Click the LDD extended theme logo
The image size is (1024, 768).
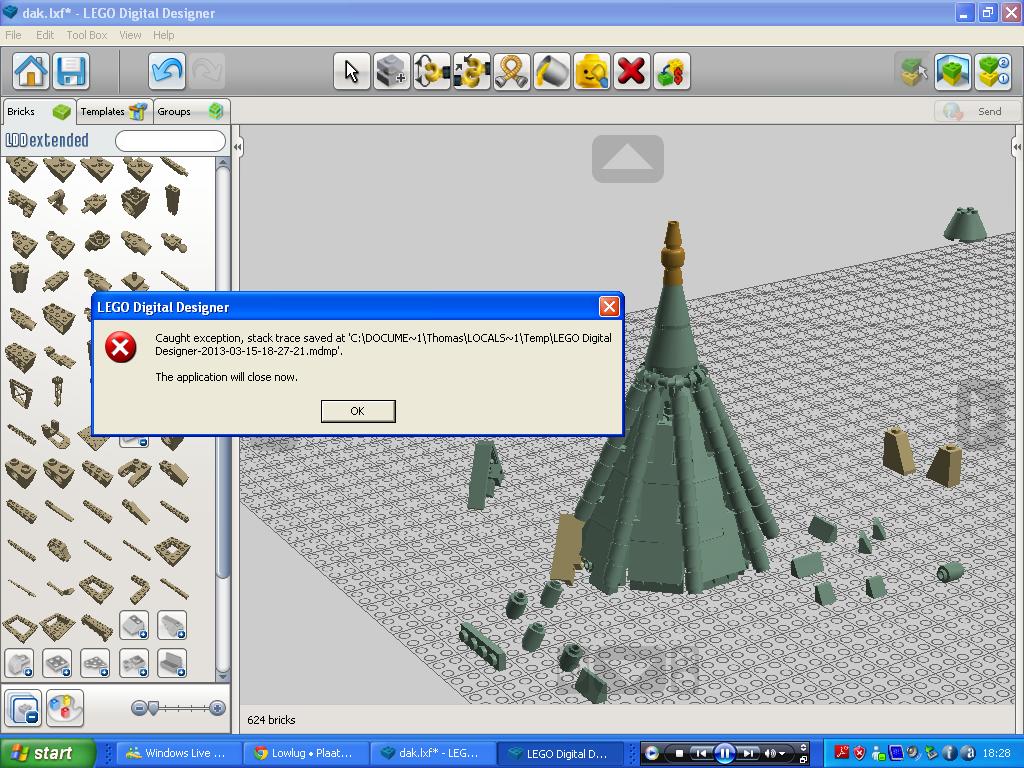pyautogui.click(x=47, y=140)
